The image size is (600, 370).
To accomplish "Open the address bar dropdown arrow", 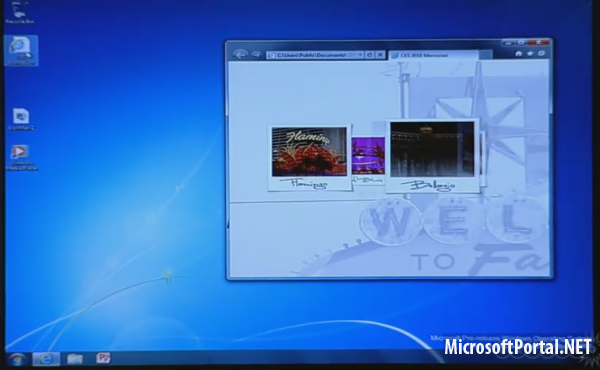I will point(360,55).
